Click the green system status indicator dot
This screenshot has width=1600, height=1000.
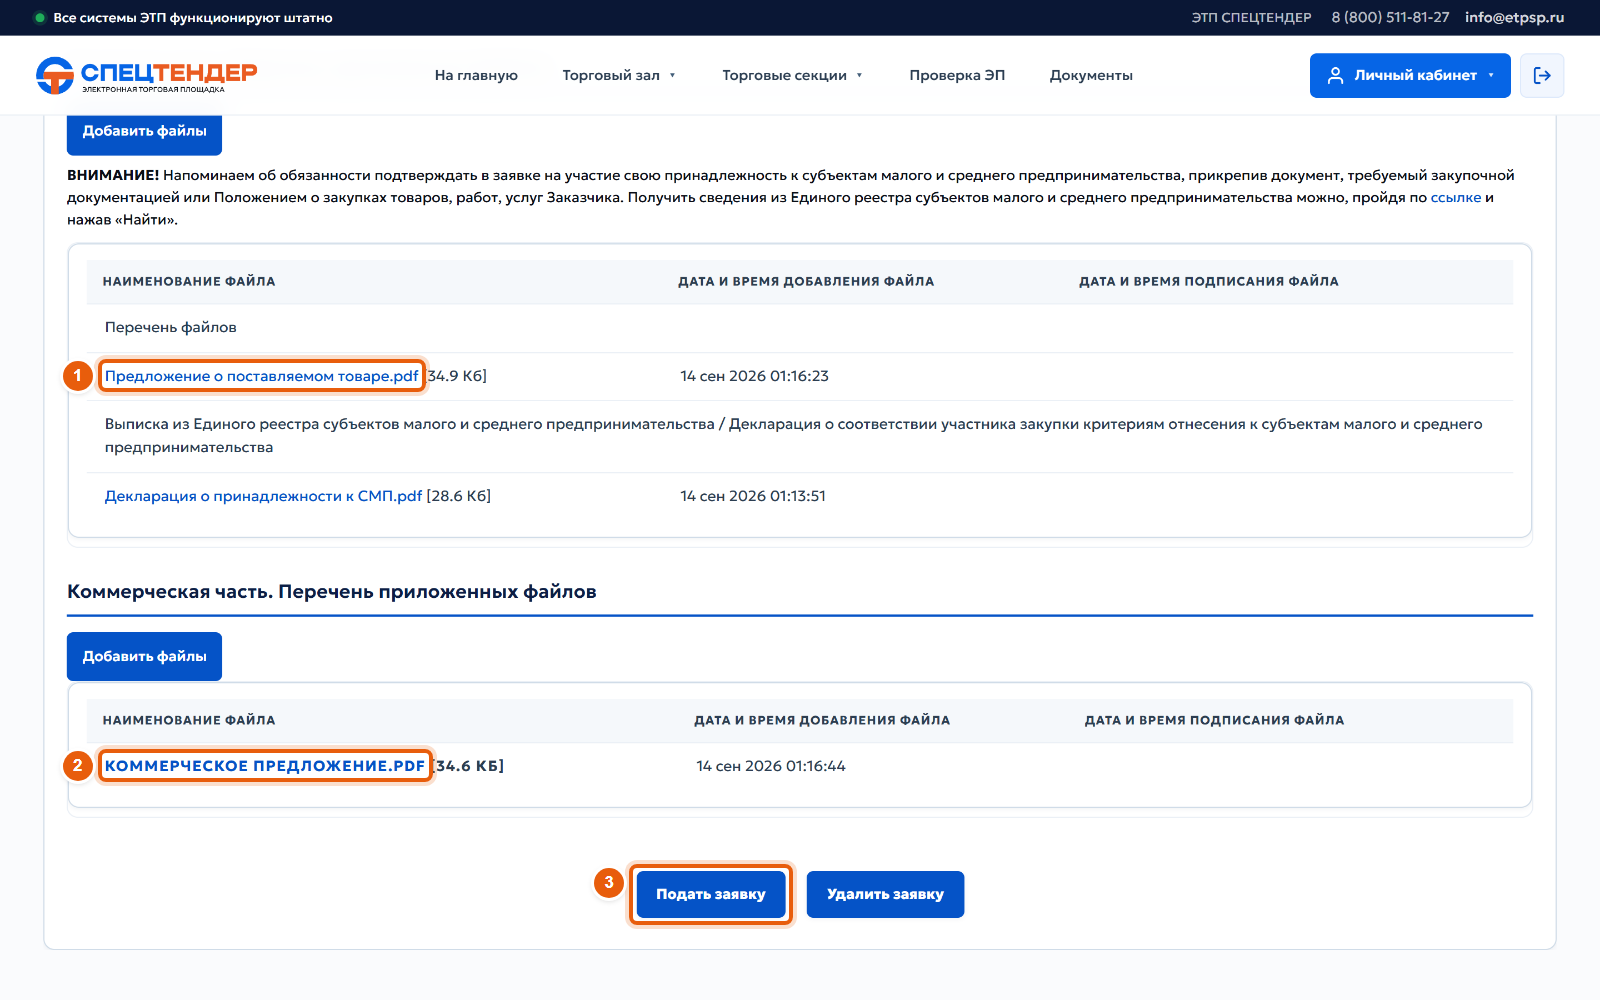click(40, 18)
